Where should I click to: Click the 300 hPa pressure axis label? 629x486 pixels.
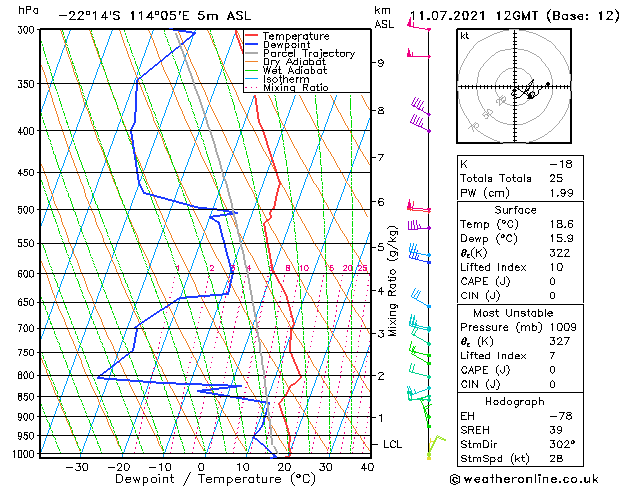pyautogui.click(x=27, y=30)
